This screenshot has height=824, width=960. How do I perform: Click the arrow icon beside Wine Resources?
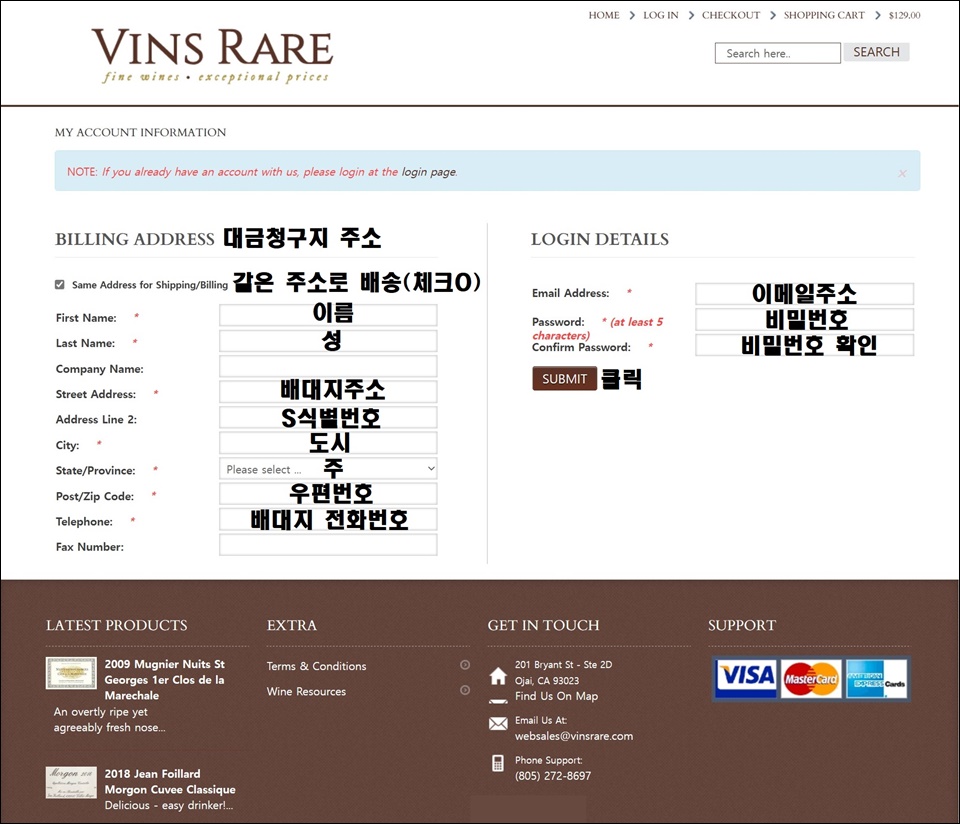(465, 690)
